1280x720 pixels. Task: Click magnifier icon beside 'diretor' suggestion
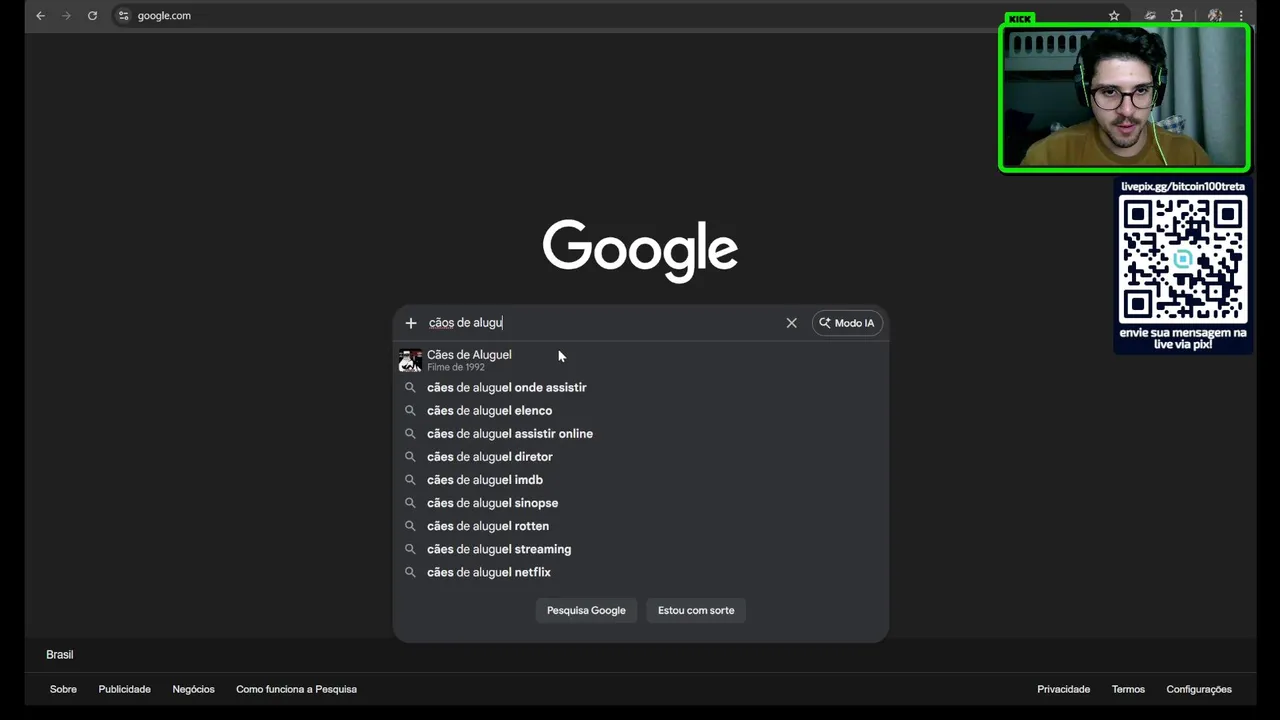click(410, 456)
